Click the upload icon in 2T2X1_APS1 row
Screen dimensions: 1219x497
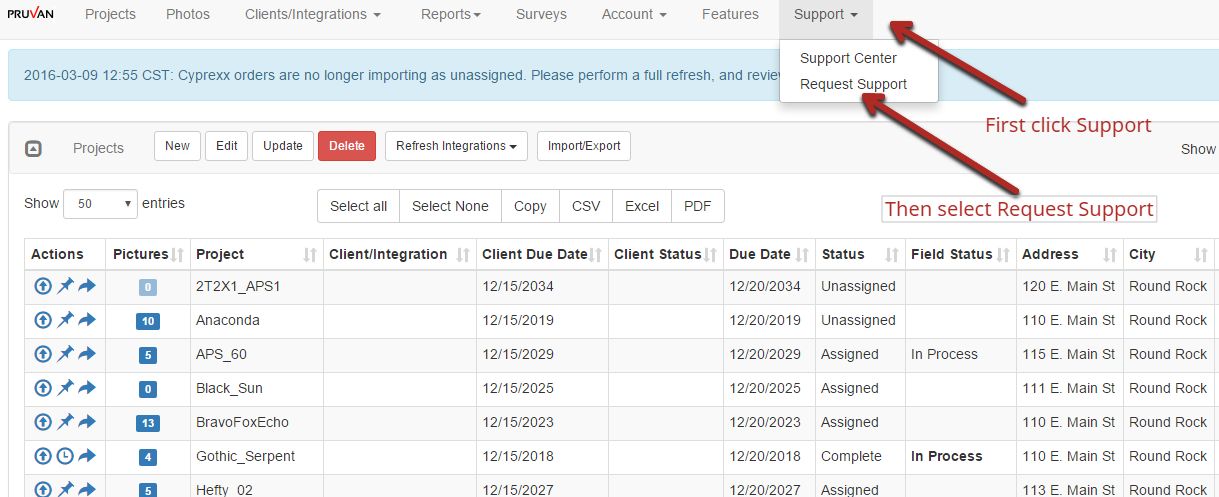[43, 286]
